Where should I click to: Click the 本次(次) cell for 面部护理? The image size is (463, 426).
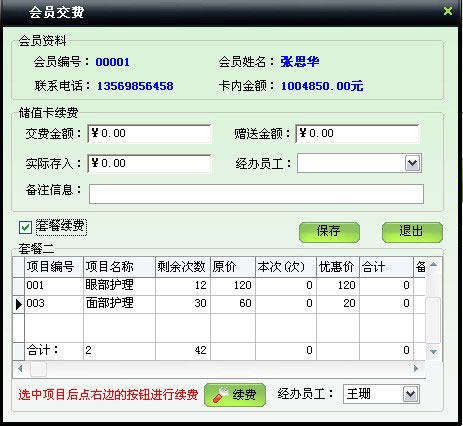[286, 304]
